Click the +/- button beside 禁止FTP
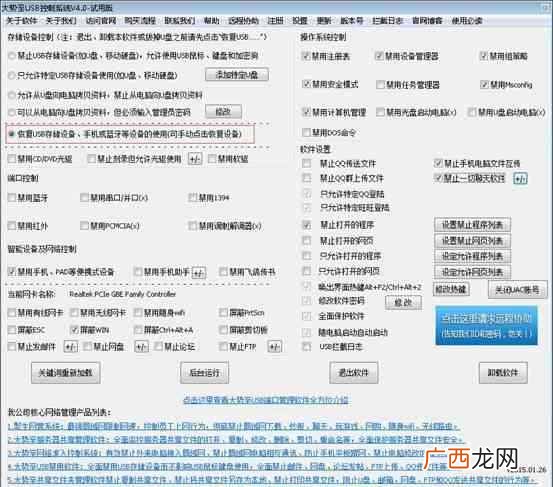 275,347
